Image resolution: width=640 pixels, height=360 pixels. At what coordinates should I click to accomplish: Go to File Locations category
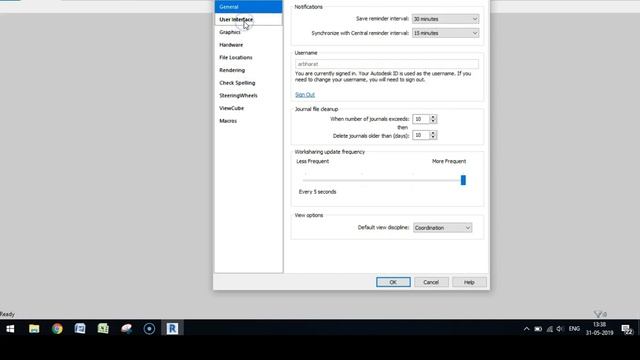249,58
